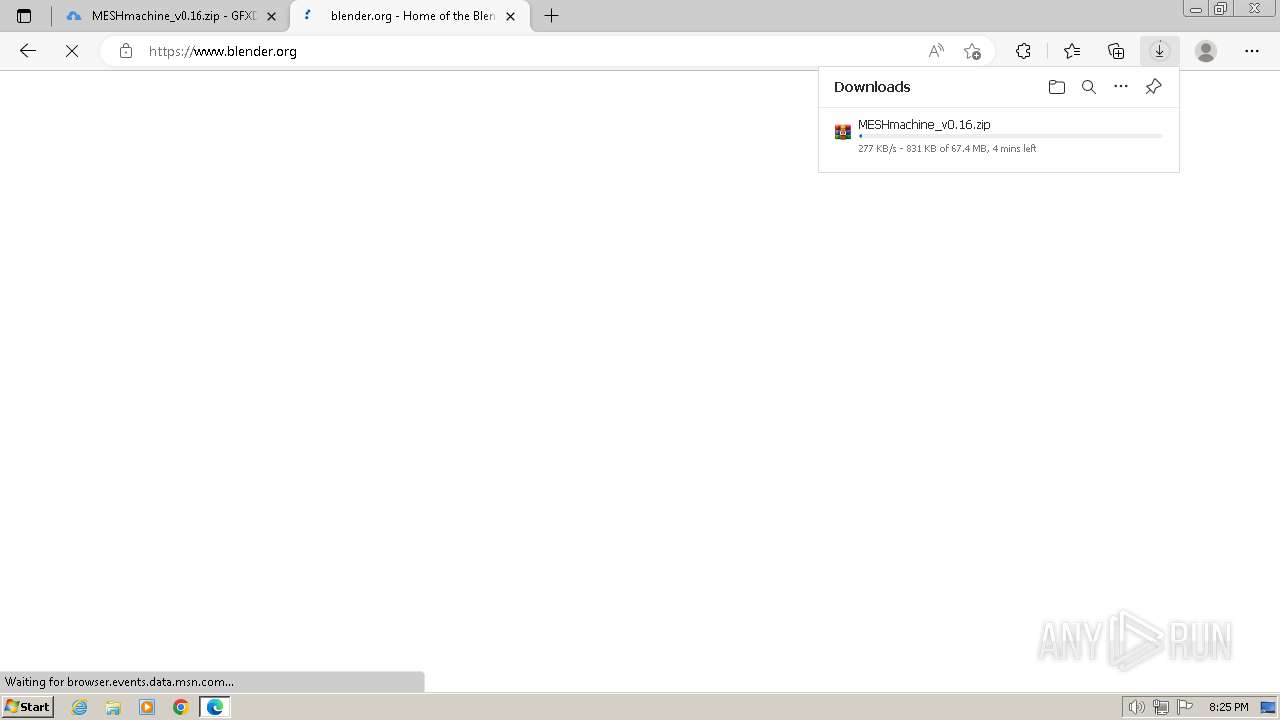Minimize the Edge browser window
Screen dimensions: 1280x720
click(x=1196, y=9)
